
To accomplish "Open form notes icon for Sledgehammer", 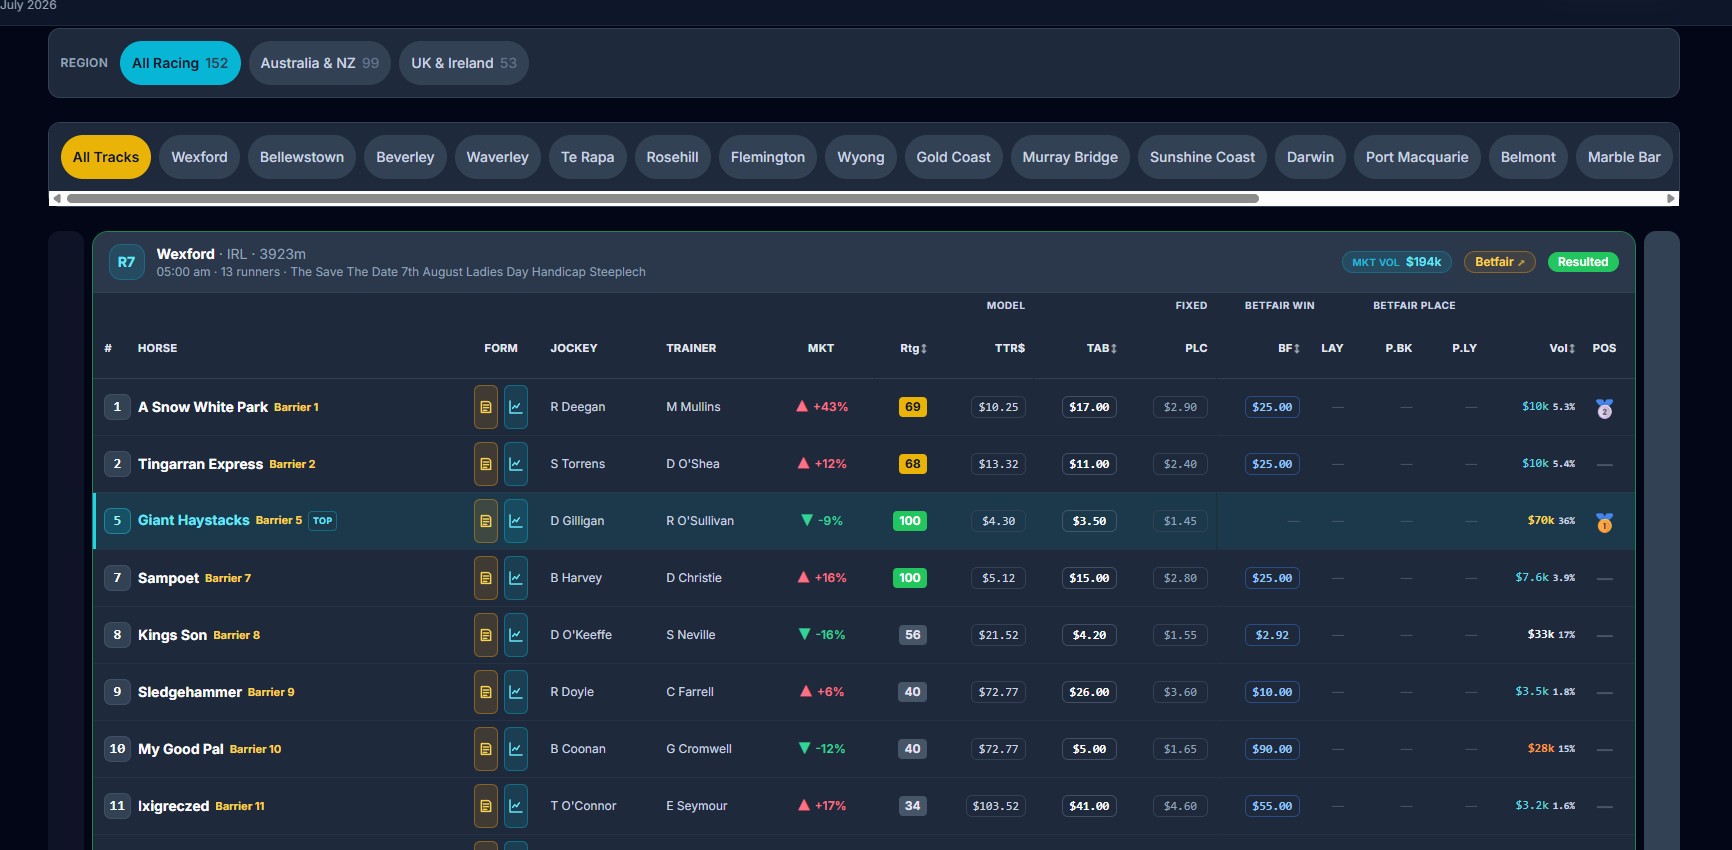I will (486, 692).
